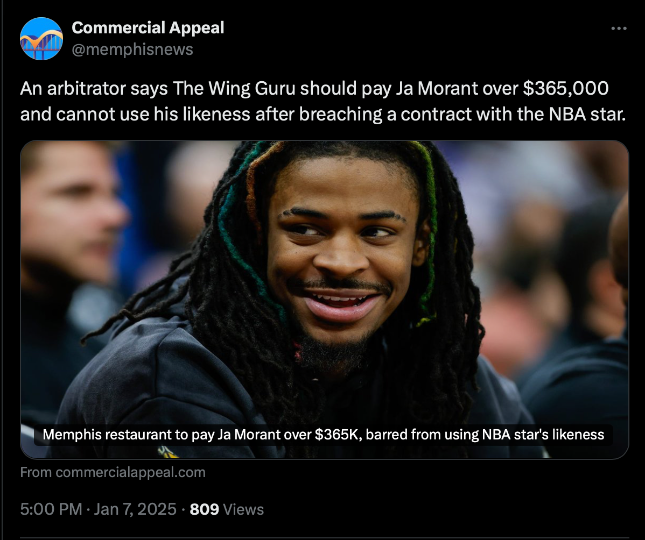This screenshot has height=540, width=645.
Task: Visit the @memphisnews handle
Action: (132, 50)
